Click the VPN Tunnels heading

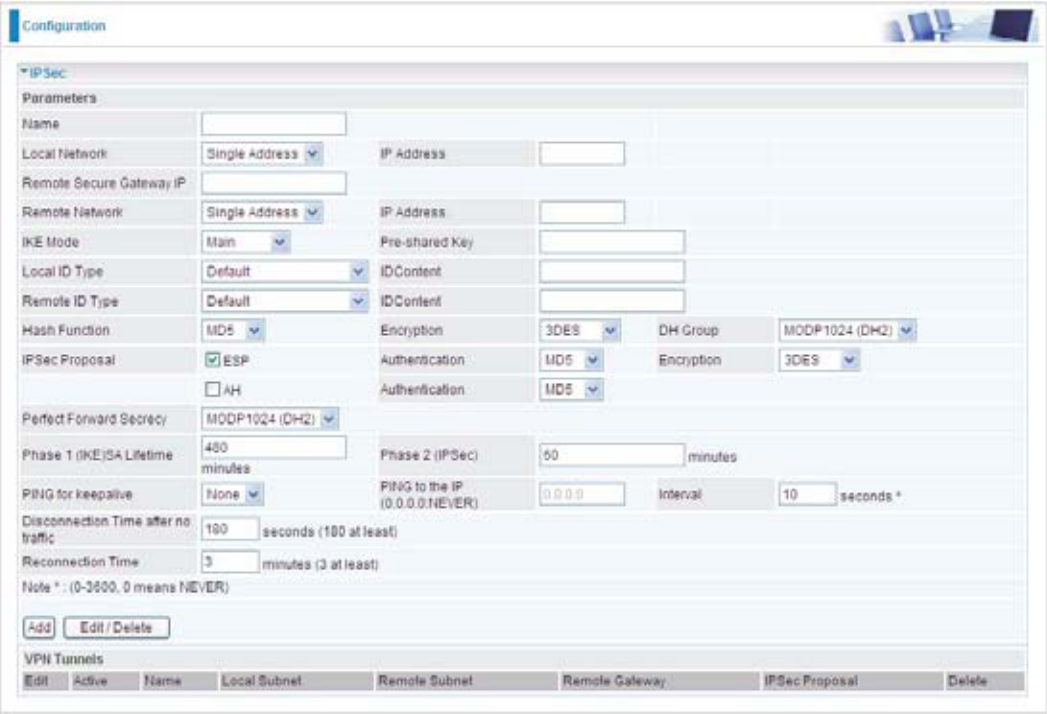(x=63, y=659)
